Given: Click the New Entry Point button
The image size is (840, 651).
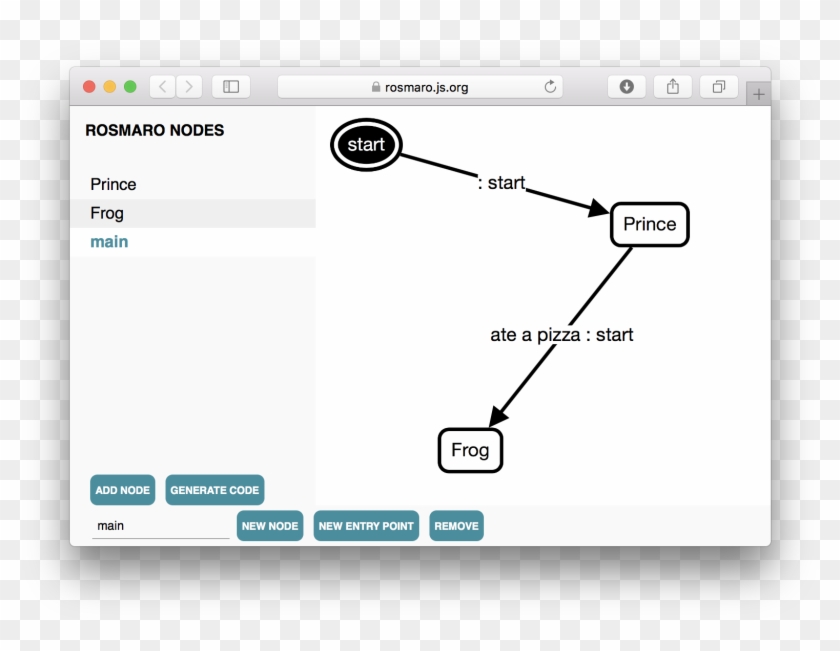Looking at the screenshot, I should tap(366, 526).
